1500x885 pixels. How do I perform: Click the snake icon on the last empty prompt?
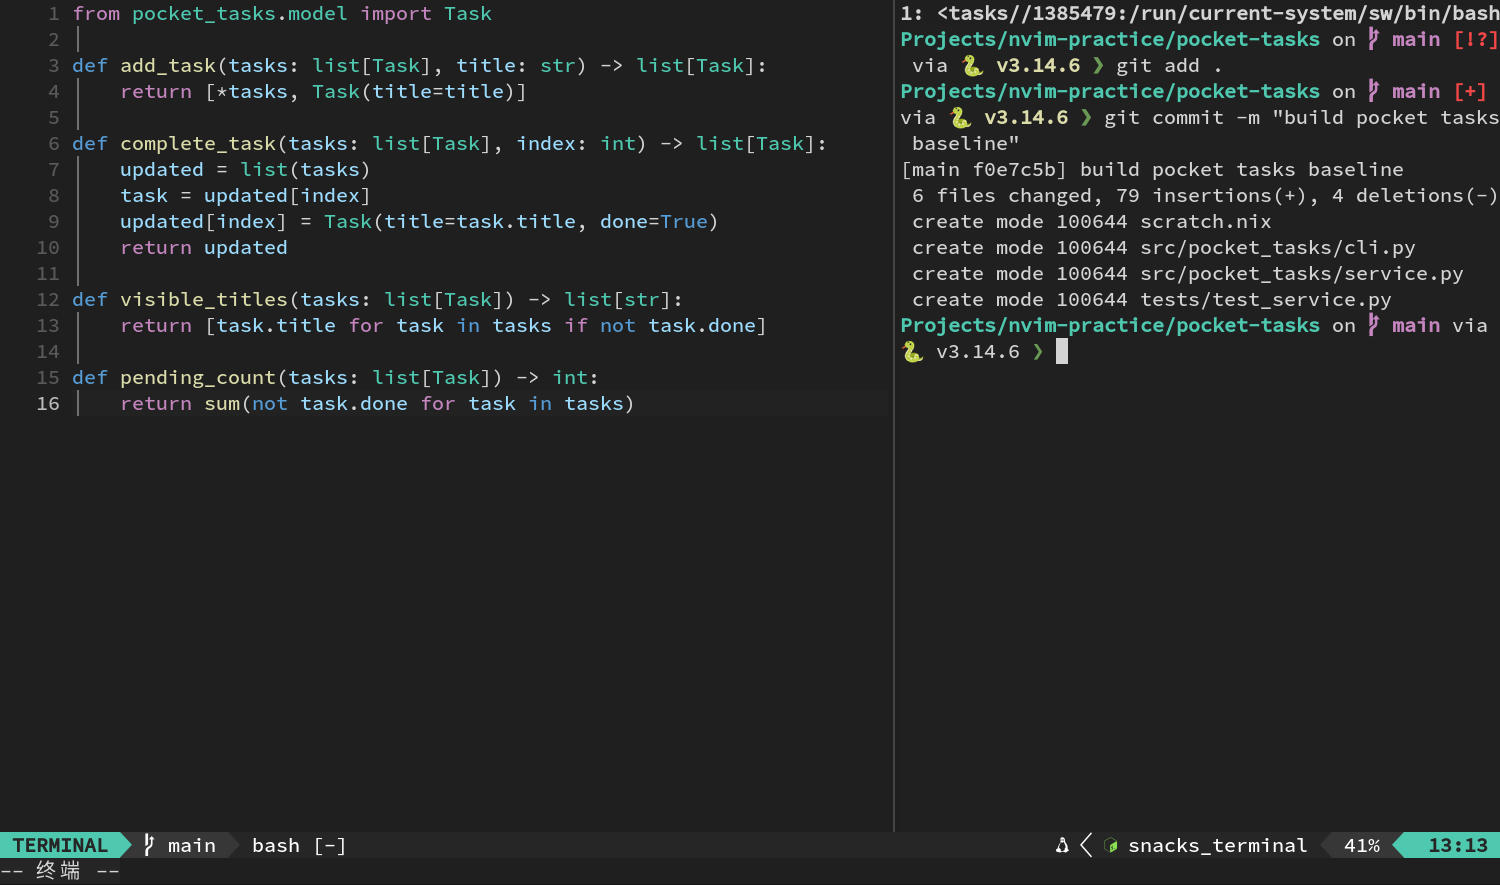912,352
